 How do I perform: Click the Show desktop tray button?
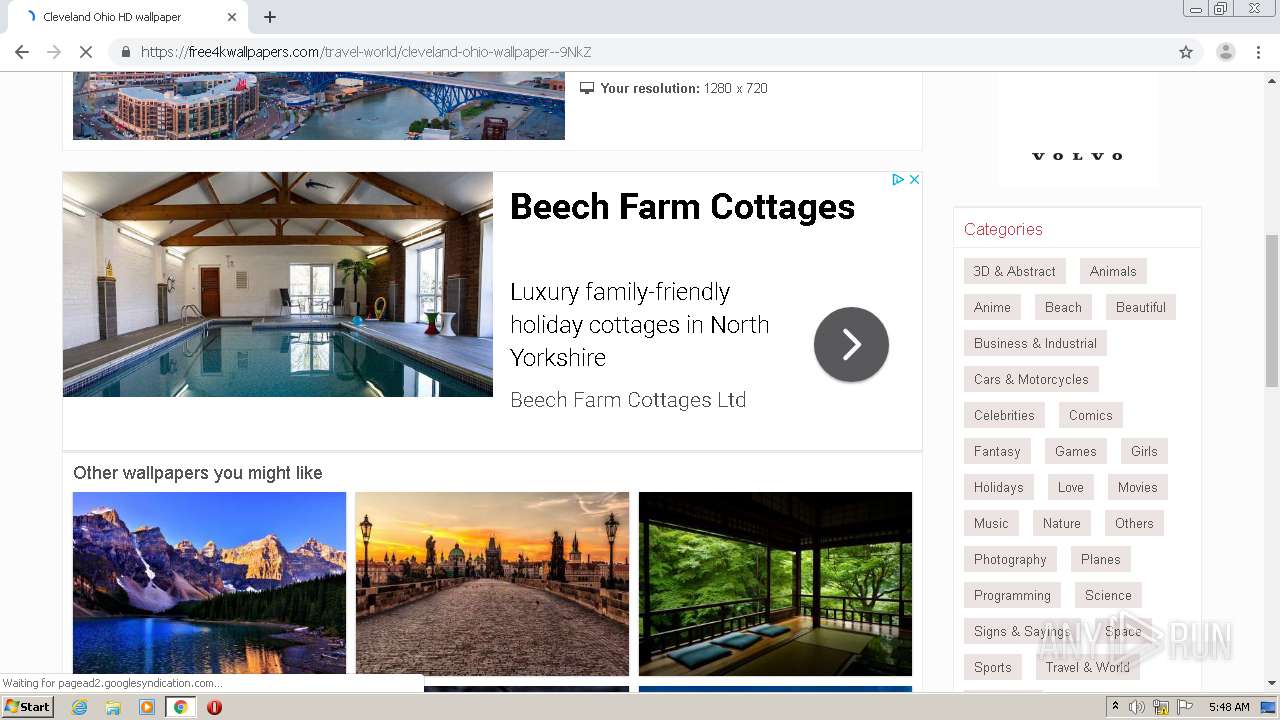[1269, 707]
